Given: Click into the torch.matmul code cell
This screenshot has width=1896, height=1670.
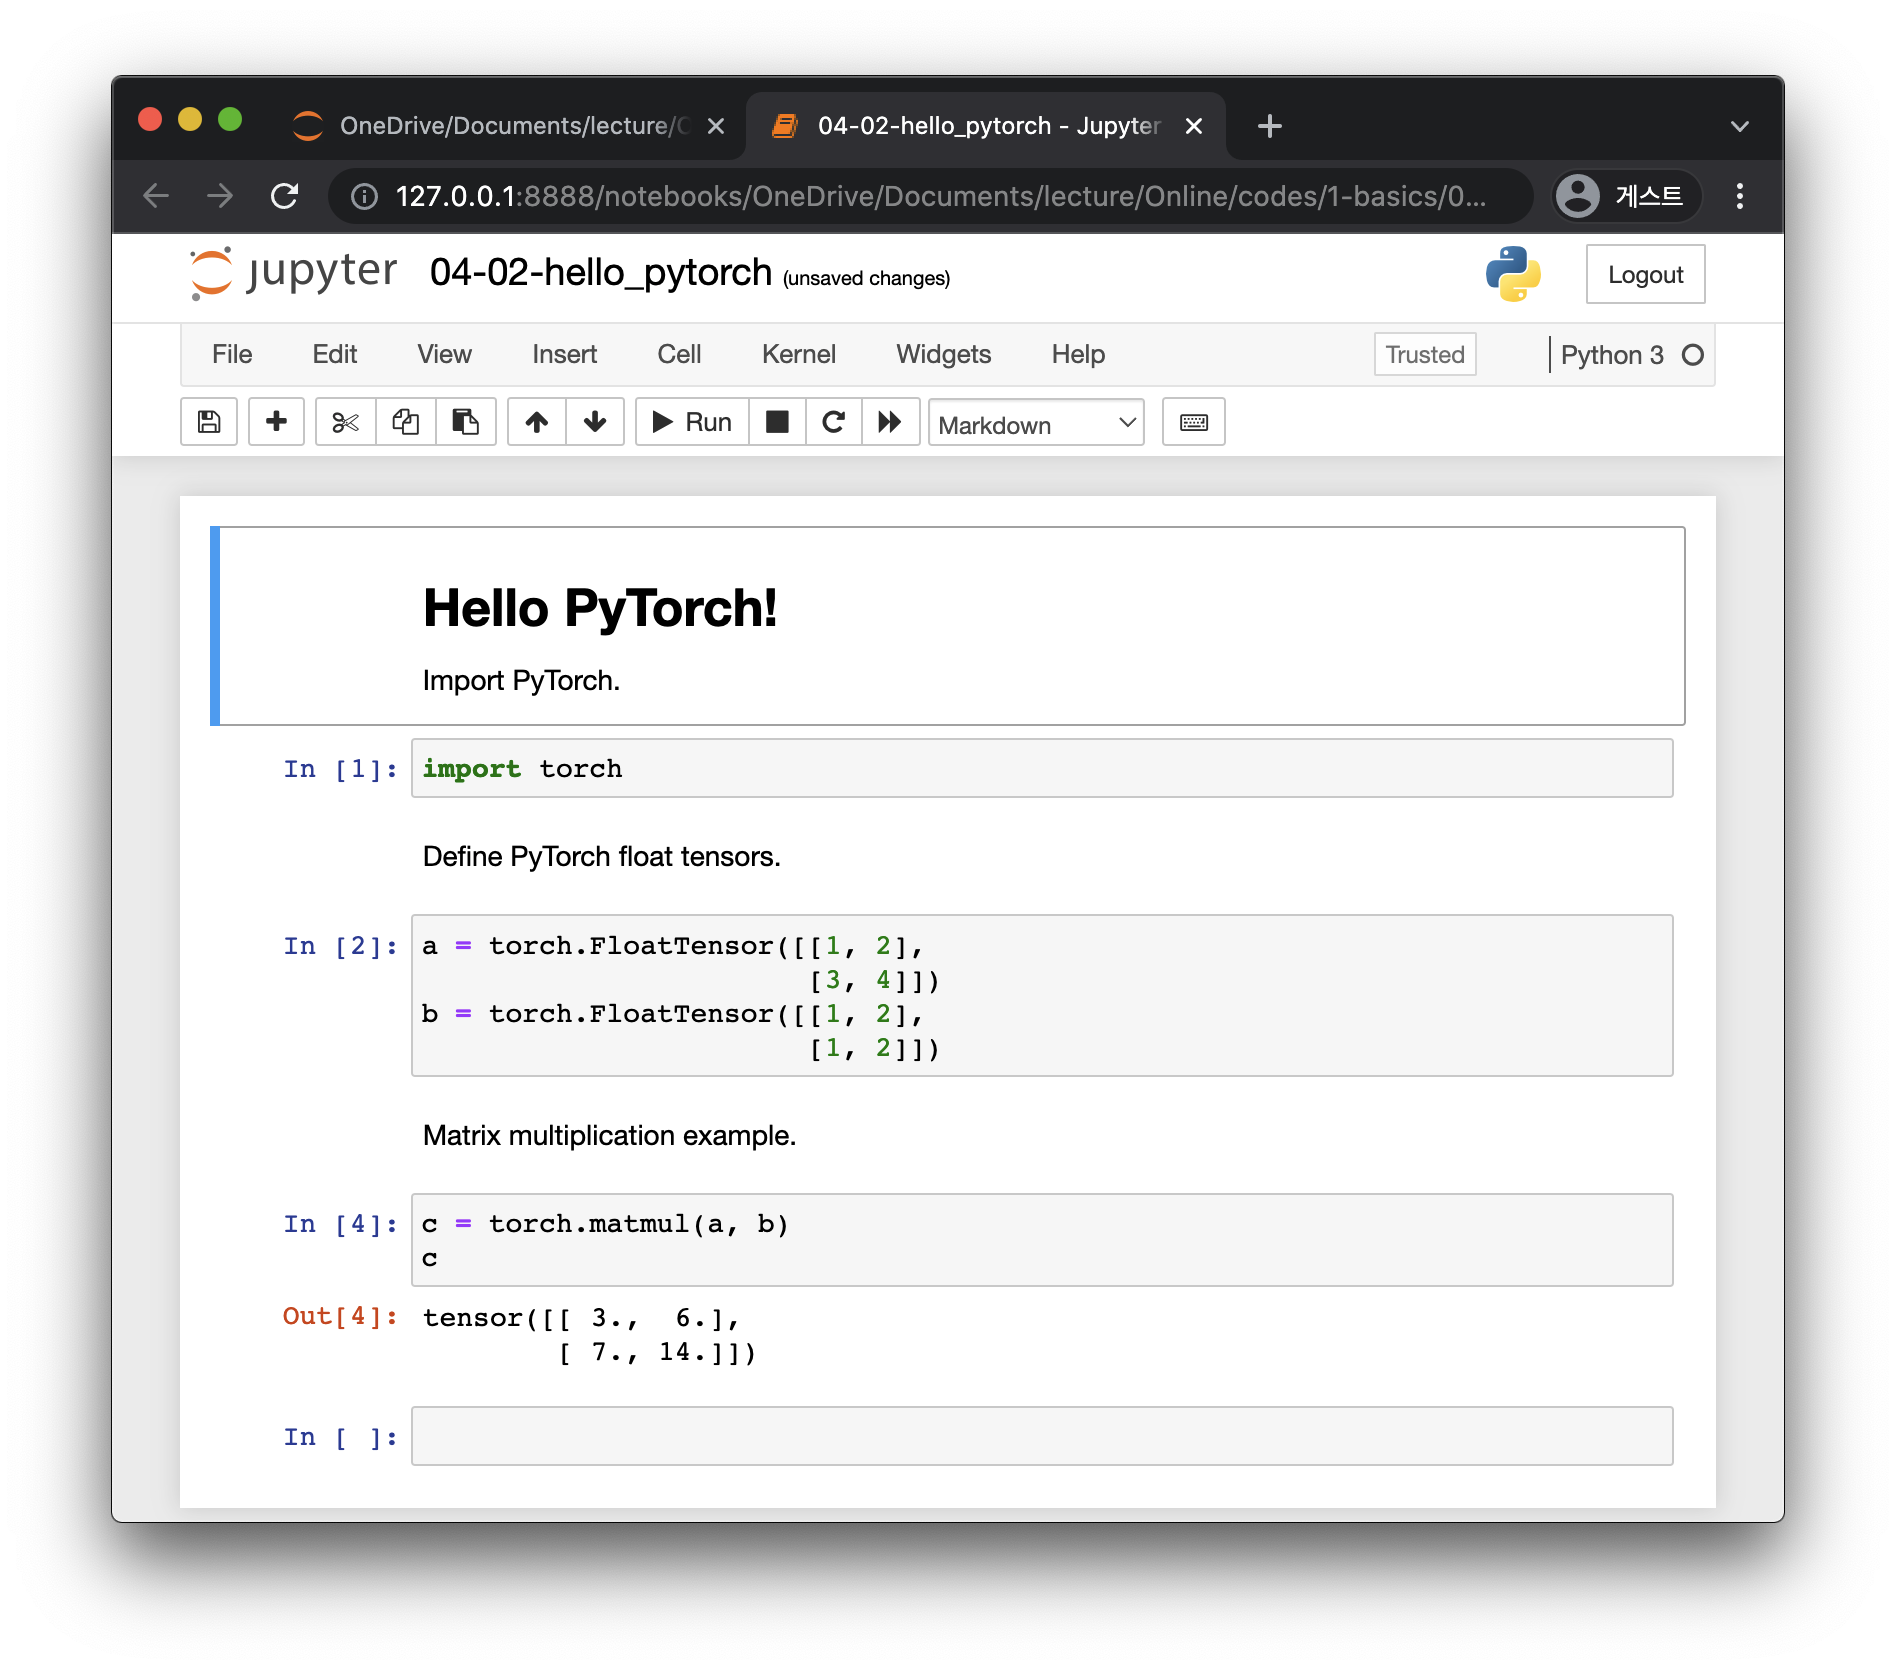Looking at the screenshot, I should point(1042,1240).
